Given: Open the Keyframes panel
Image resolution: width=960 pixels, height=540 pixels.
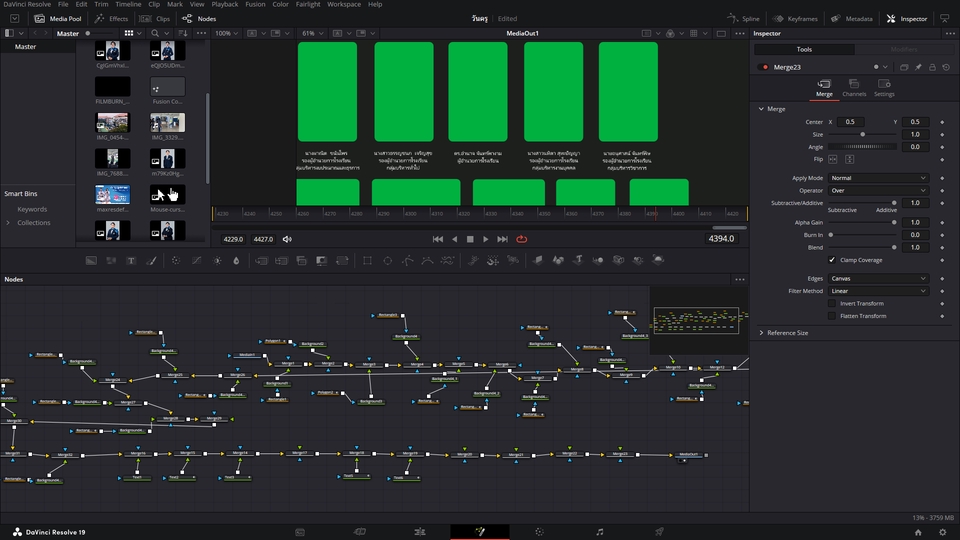Looking at the screenshot, I should tap(795, 19).
